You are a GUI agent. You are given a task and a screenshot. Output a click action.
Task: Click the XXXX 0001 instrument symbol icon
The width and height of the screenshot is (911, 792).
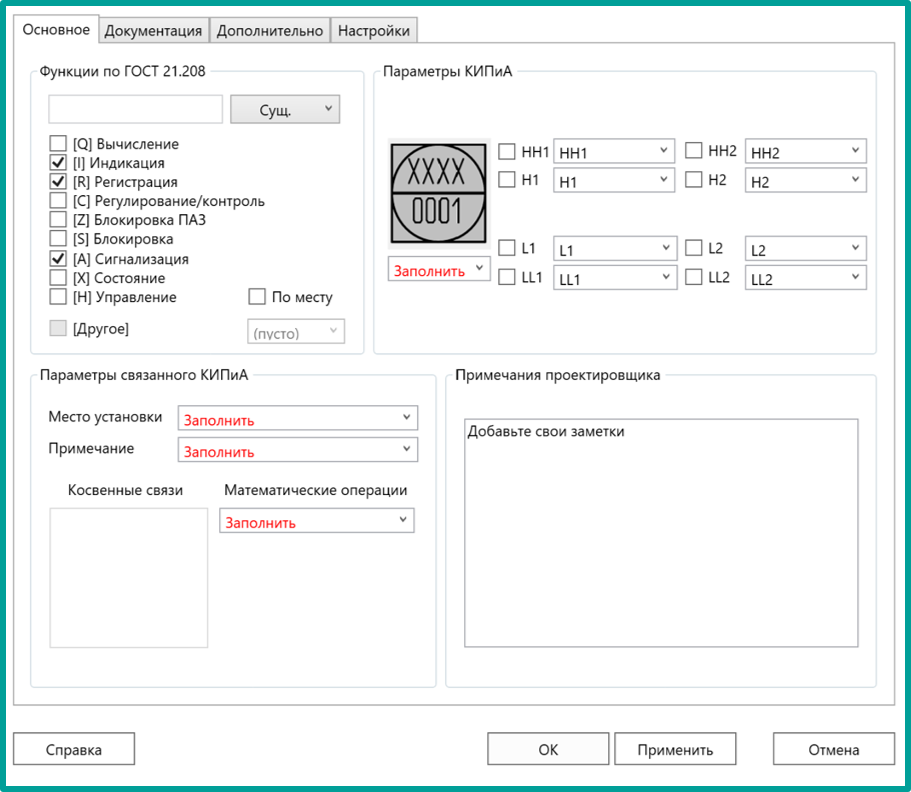pos(439,192)
